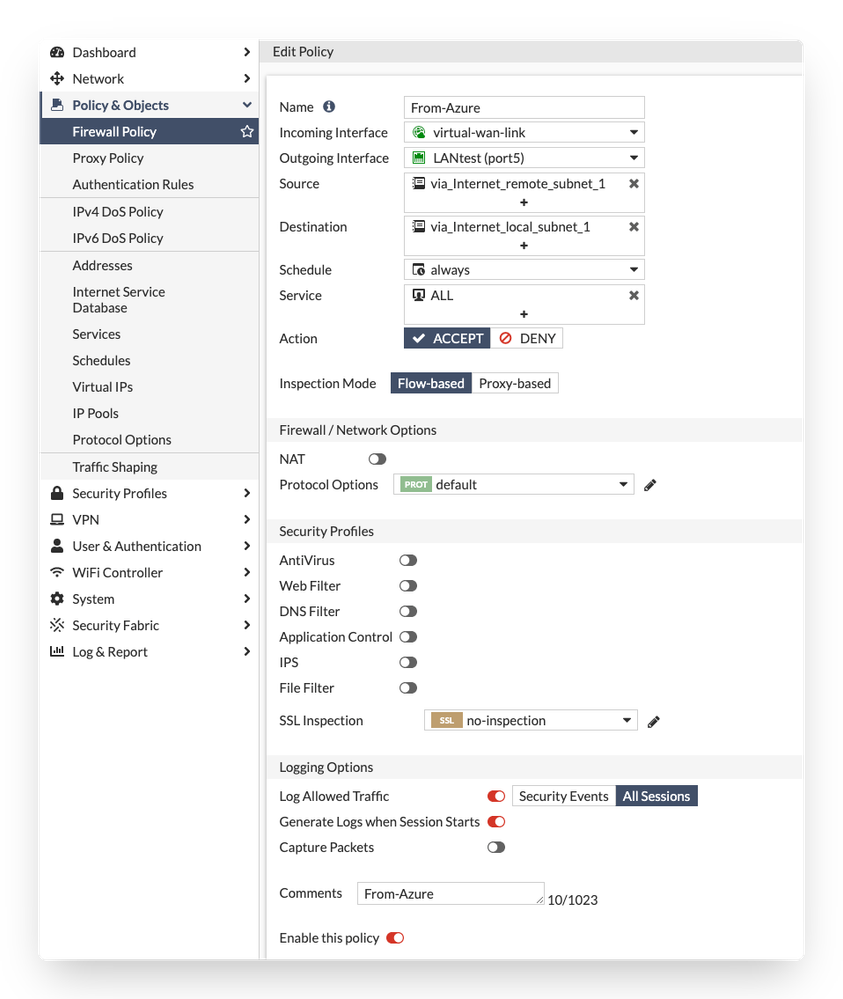Remove via_Internet_local_subnet_1 from Destination
The width and height of the screenshot is (843, 999).
point(633,227)
